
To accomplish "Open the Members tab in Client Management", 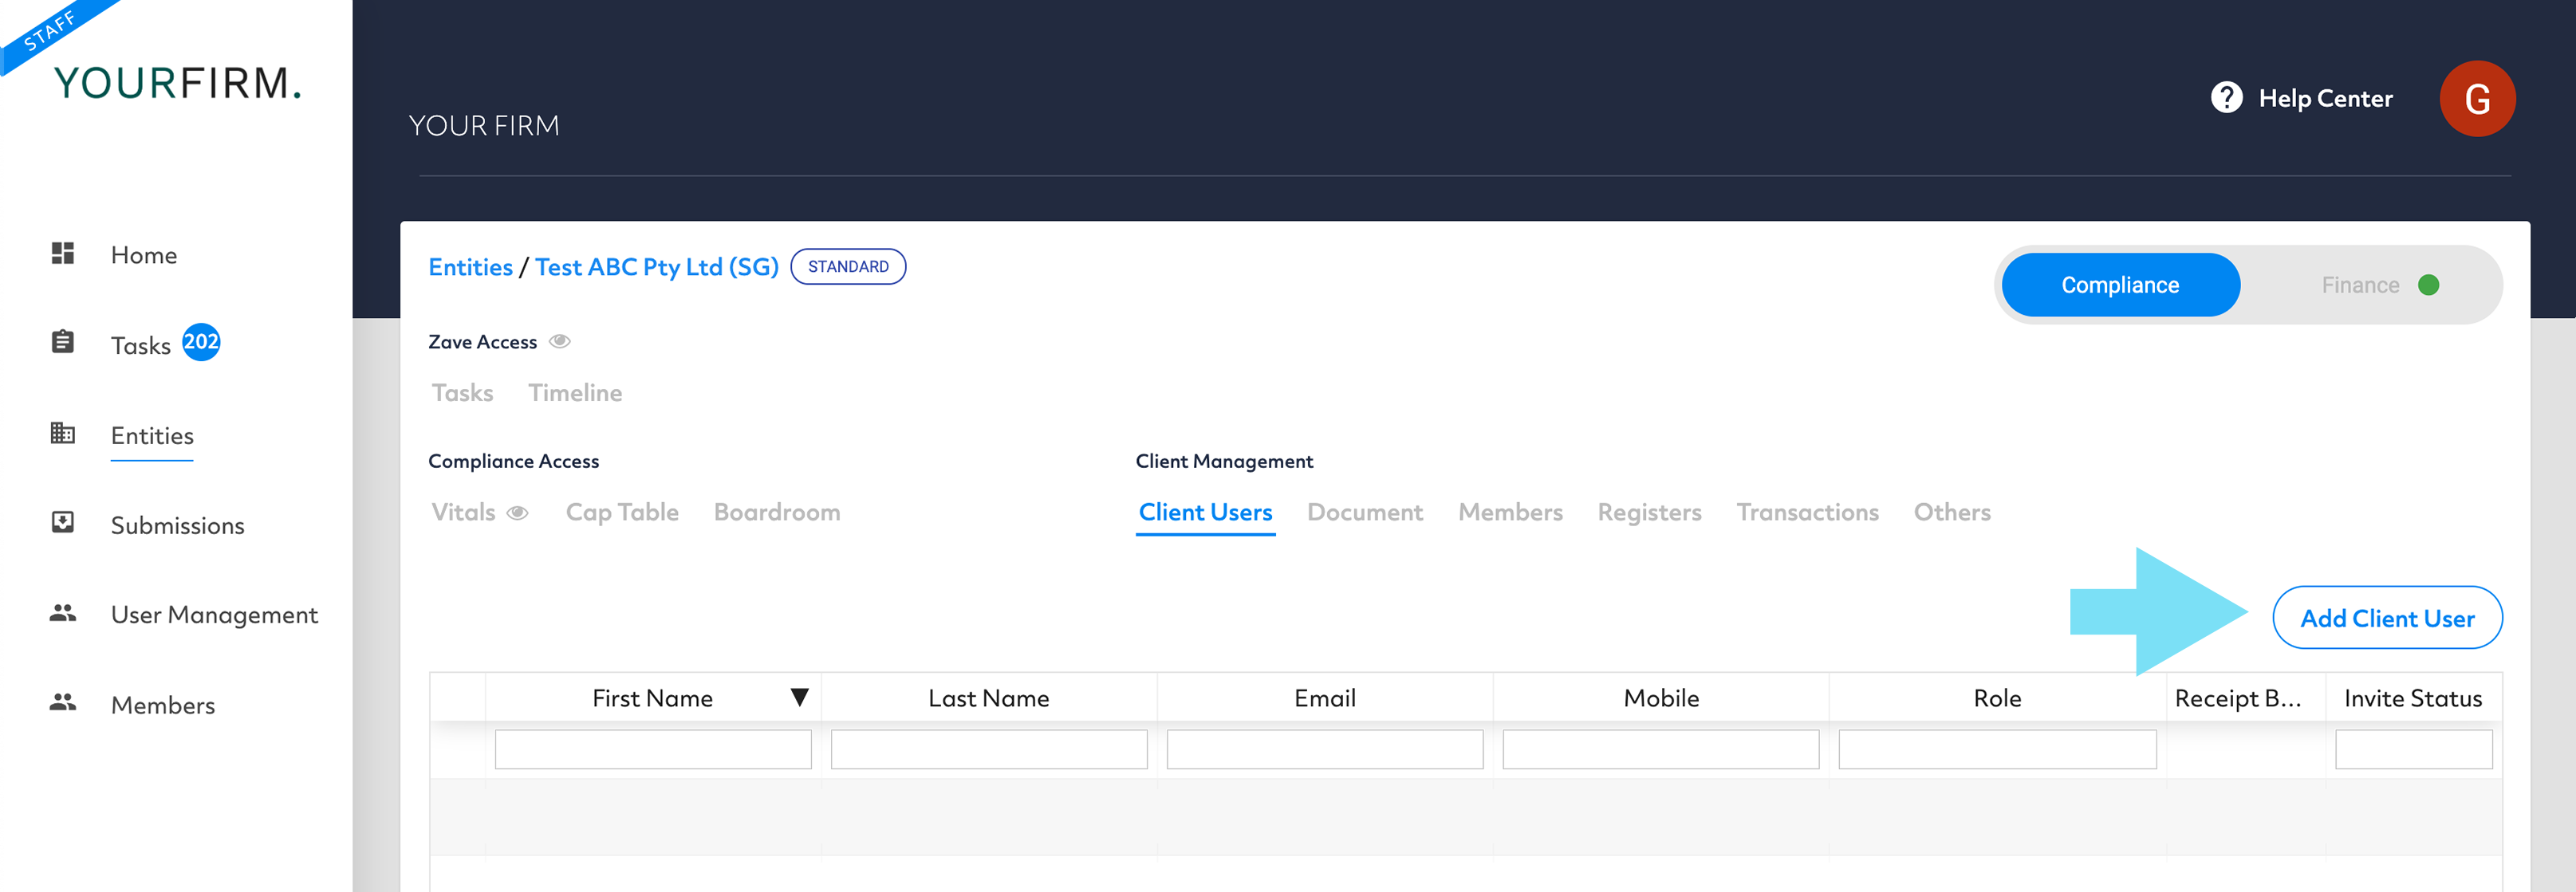I will (1510, 512).
